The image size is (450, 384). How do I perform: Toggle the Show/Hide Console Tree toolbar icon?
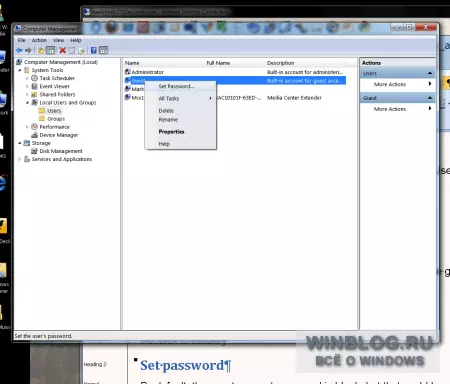[50, 50]
